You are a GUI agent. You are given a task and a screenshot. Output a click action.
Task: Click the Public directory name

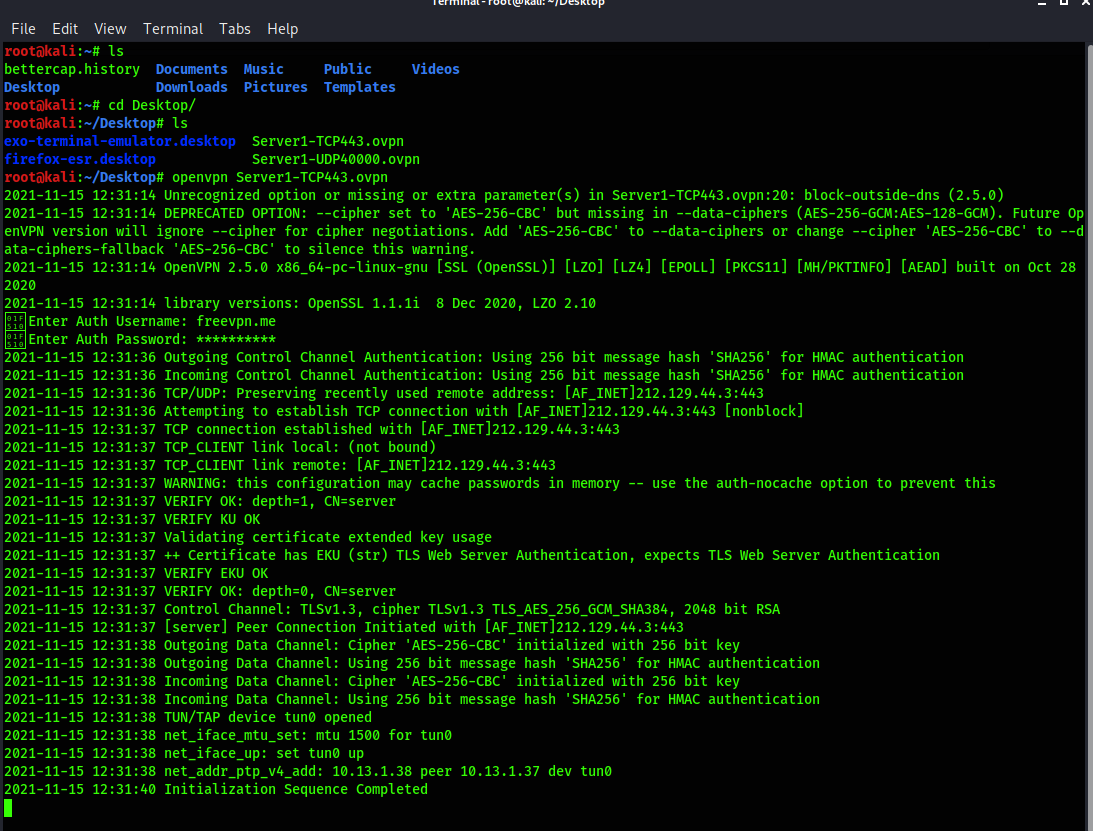click(x=347, y=69)
